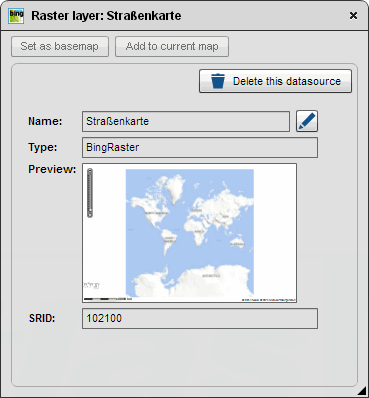The height and width of the screenshot is (398, 369).
Task: Click Add to current map button
Action: (172, 46)
